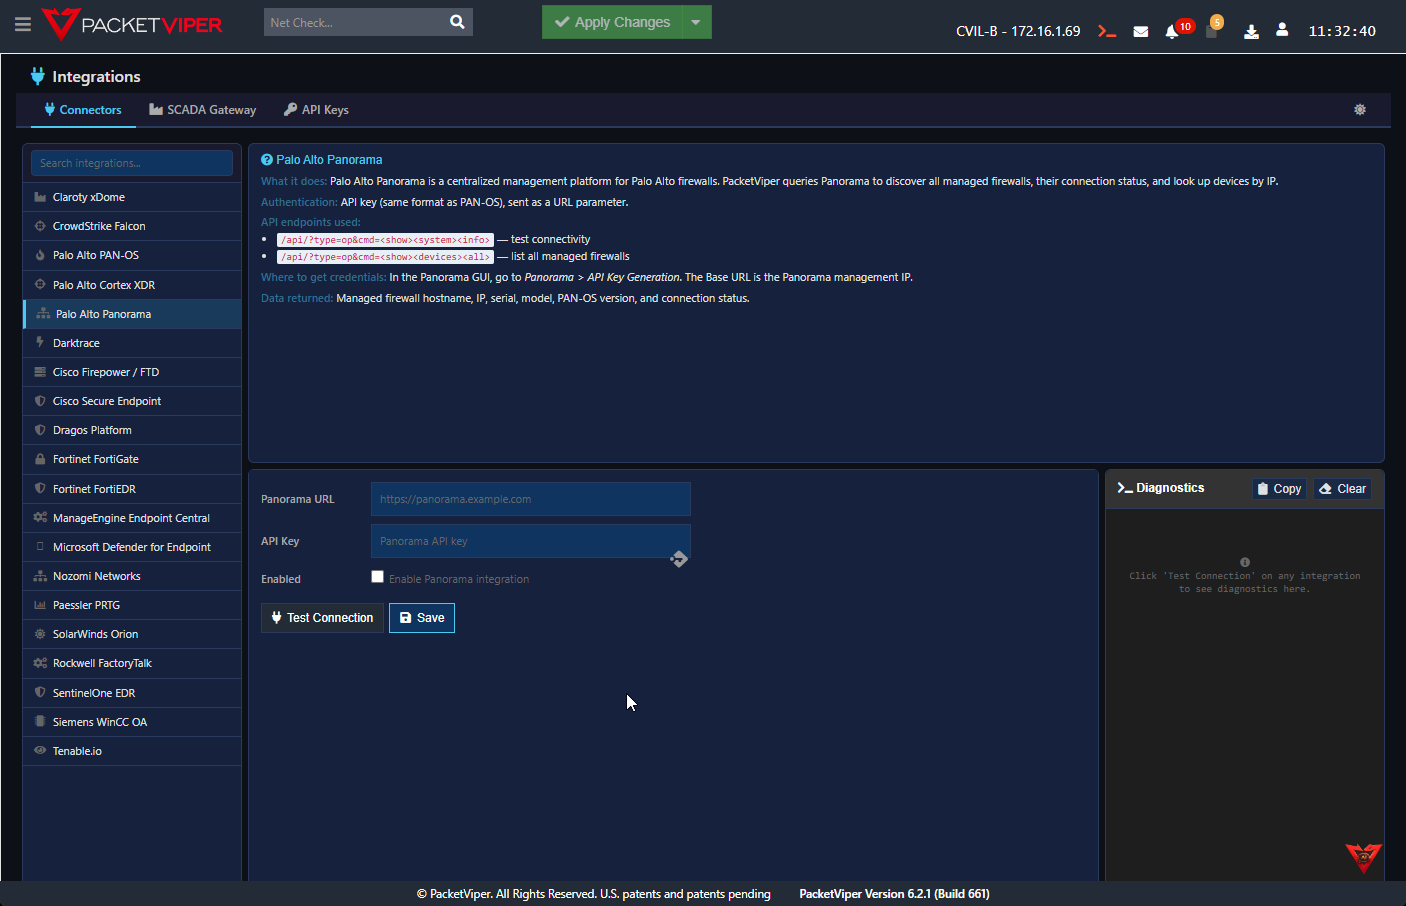Click the Test Connection button

[x=322, y=618]
